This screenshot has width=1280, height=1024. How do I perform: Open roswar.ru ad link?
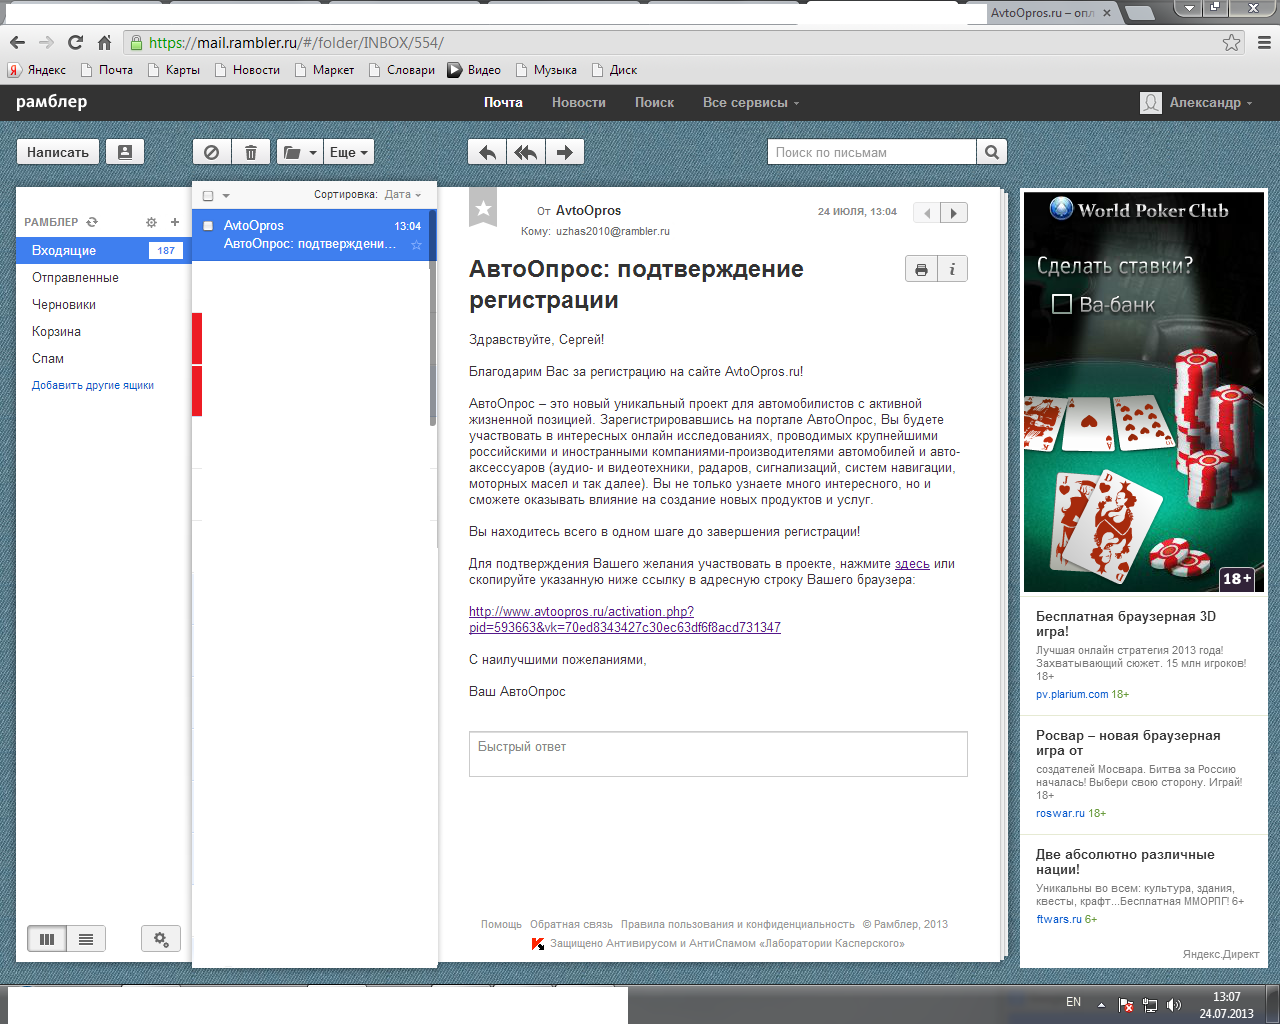click(x=1060, y=813)
